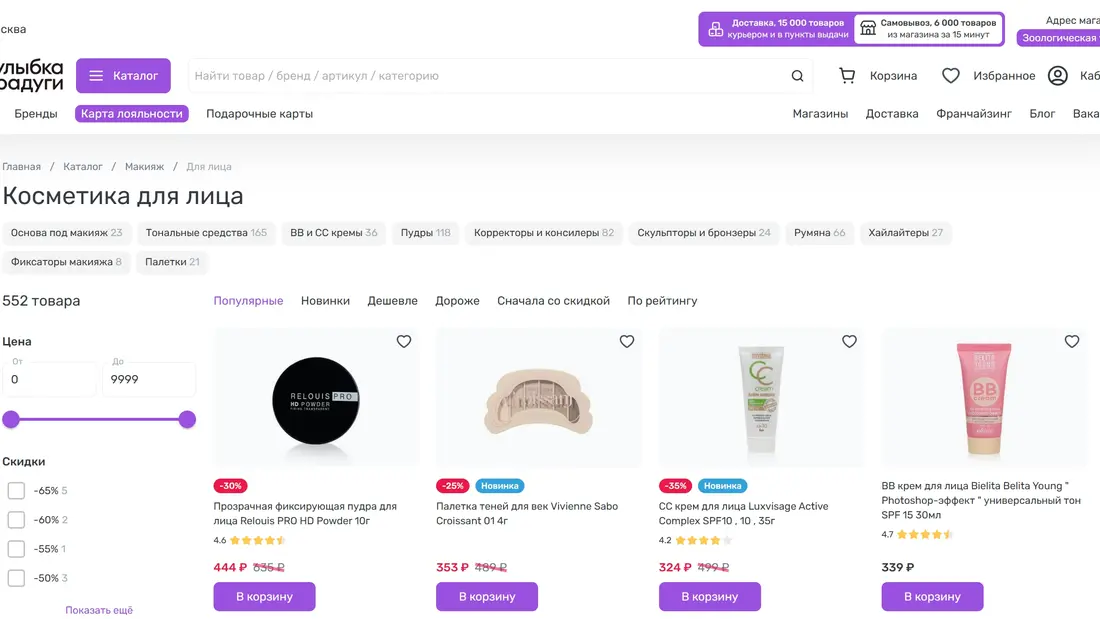Click the search magnifier icon
The width and height of the screenshot is (1100, 619).
pos(797,76)
